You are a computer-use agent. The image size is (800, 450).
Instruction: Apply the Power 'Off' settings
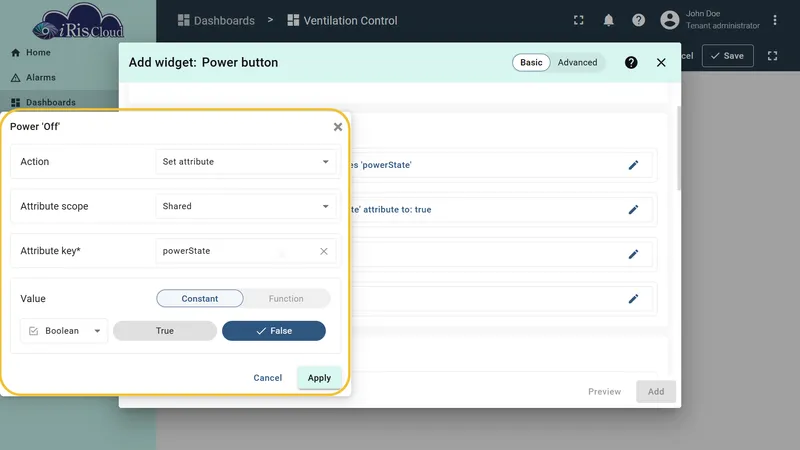(x=319, y=378)
